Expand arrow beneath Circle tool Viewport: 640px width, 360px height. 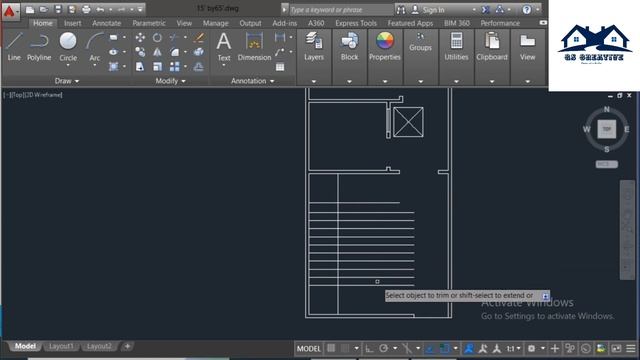68,66
